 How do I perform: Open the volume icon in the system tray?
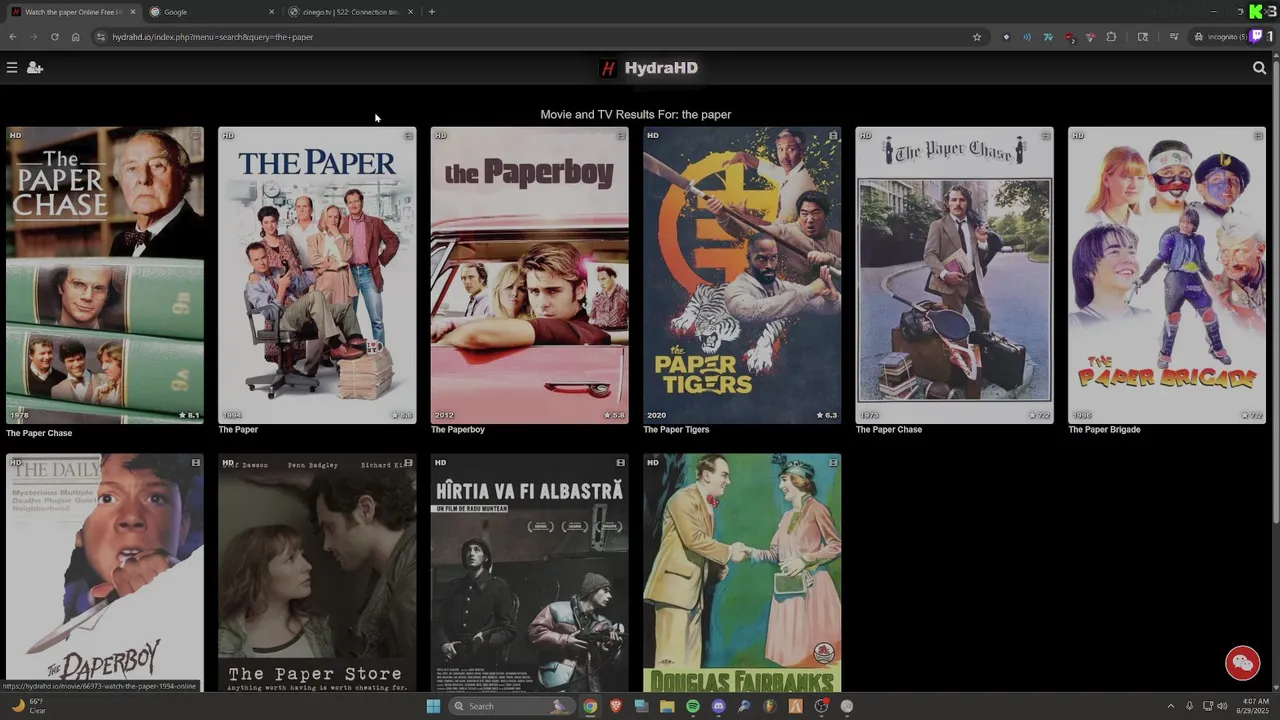point(1222,706)
